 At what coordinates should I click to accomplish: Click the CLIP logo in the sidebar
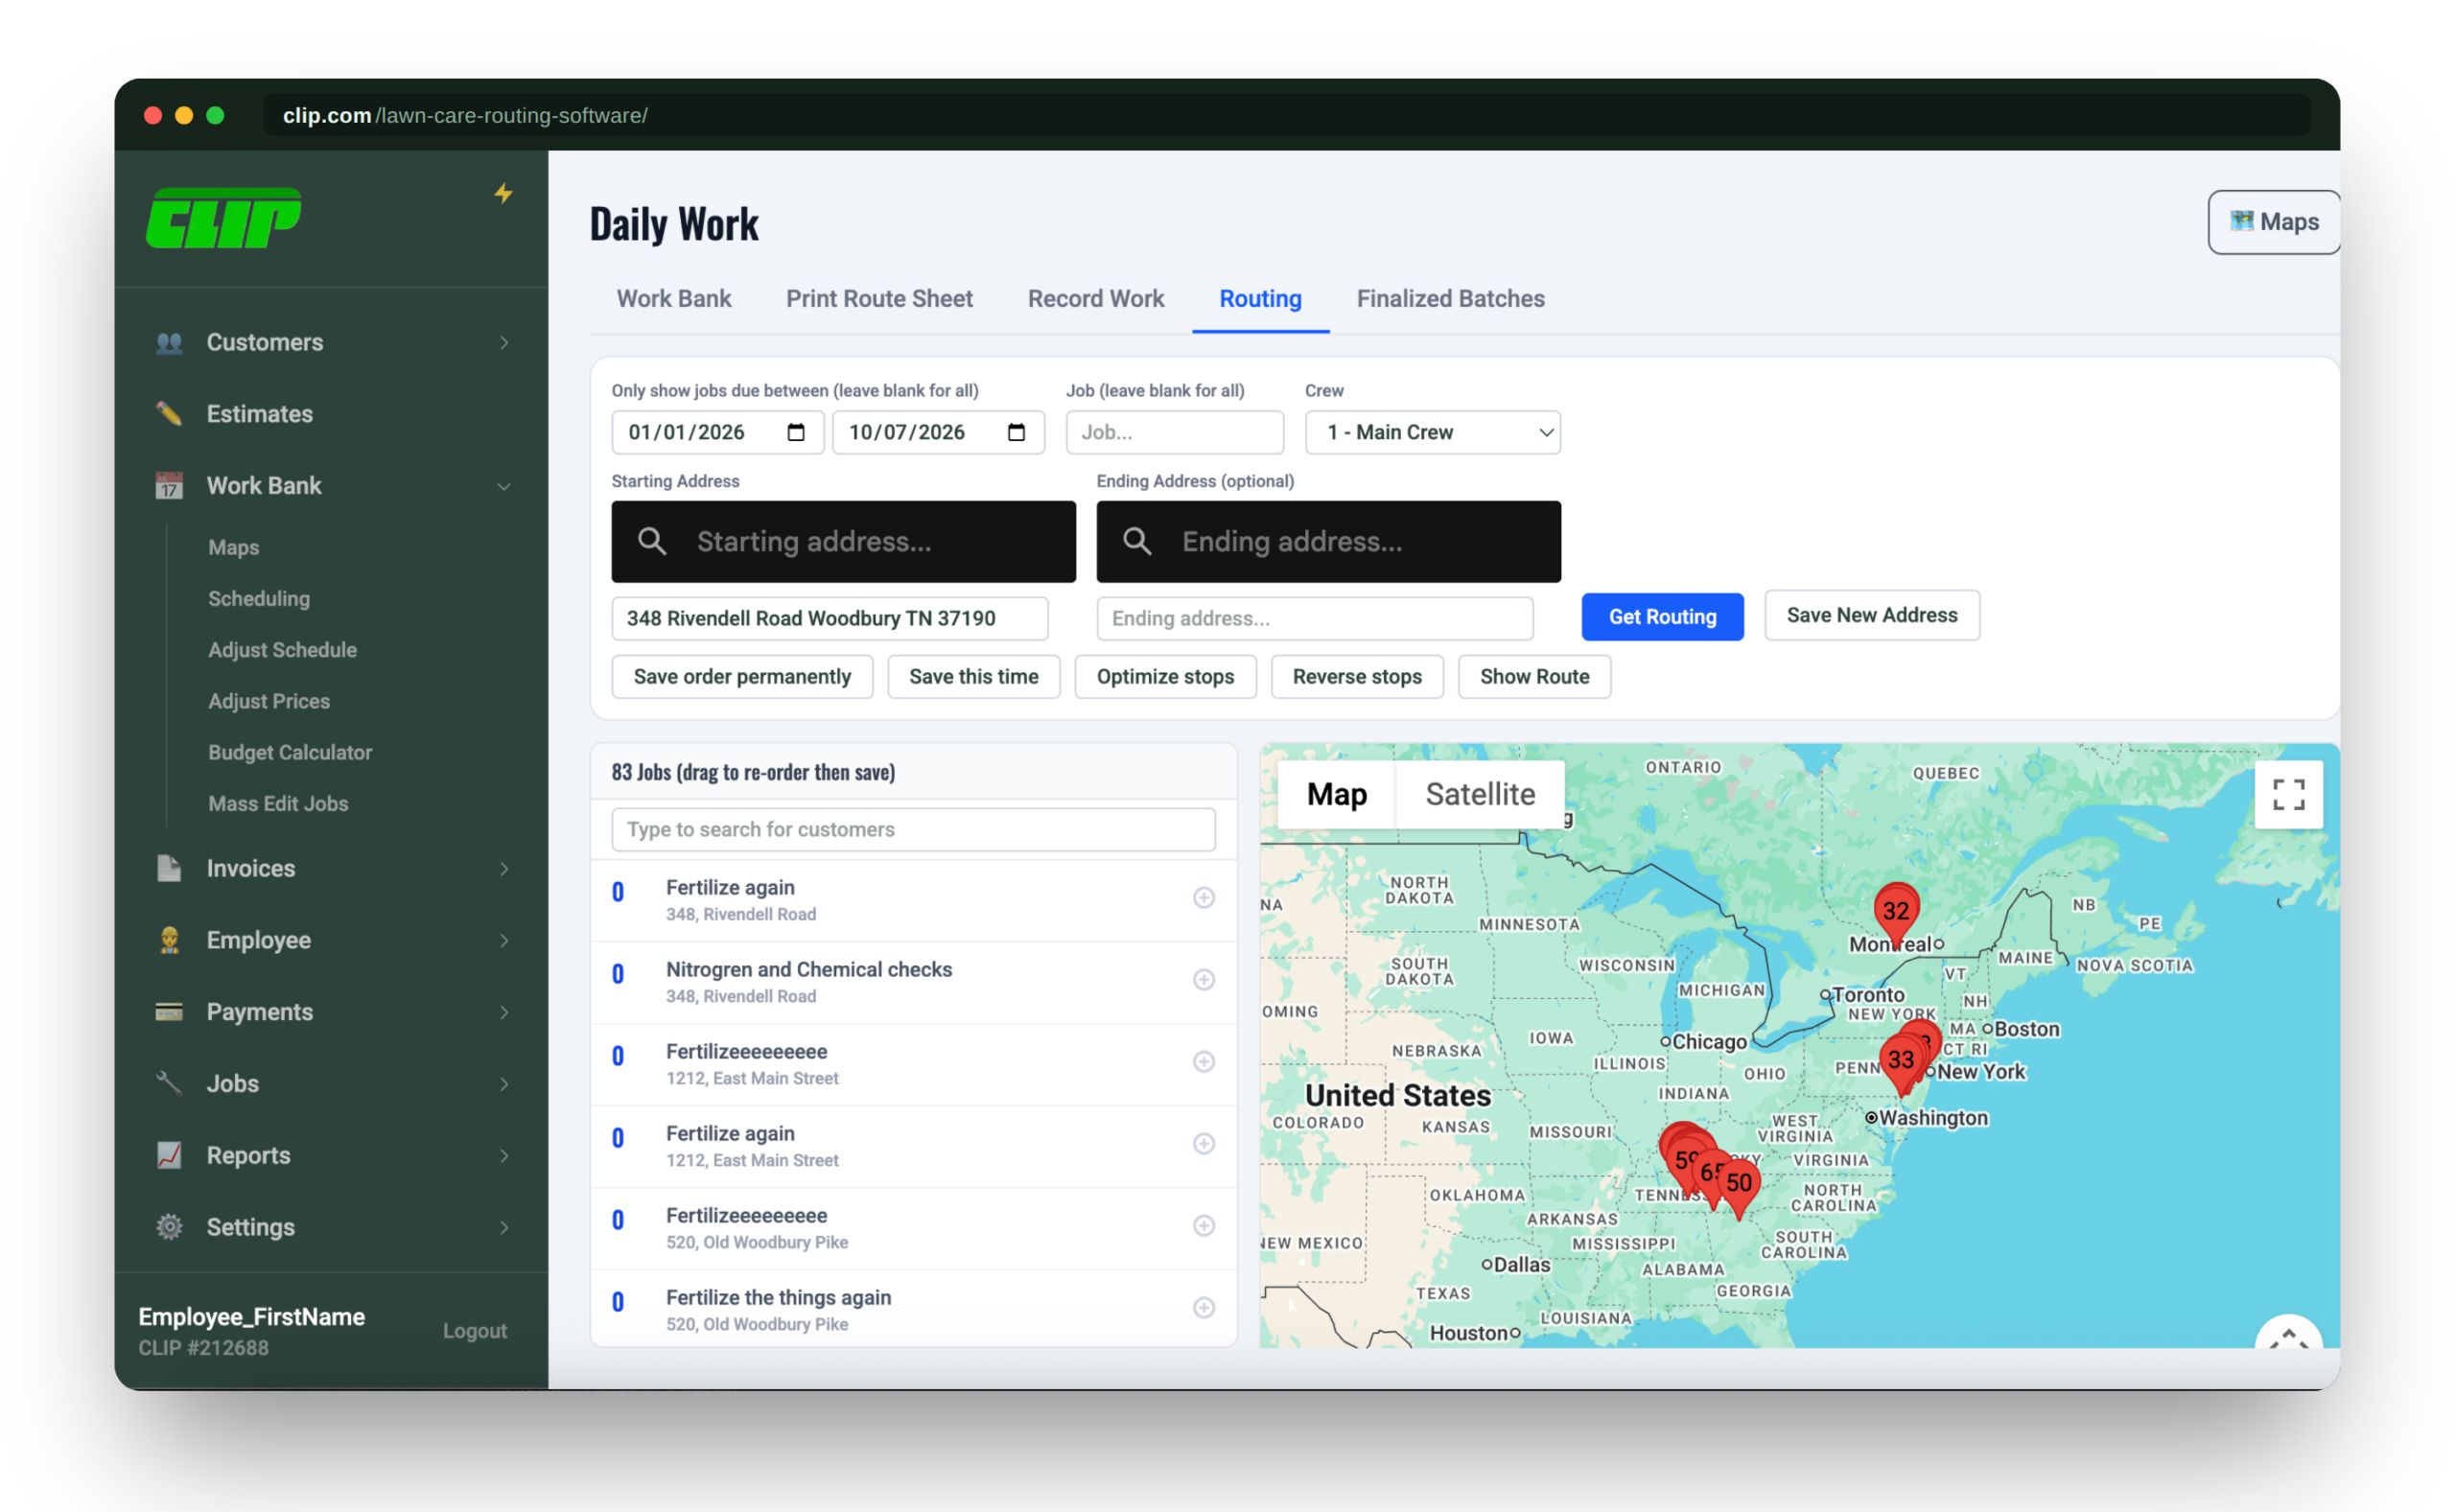pos(223,218)
